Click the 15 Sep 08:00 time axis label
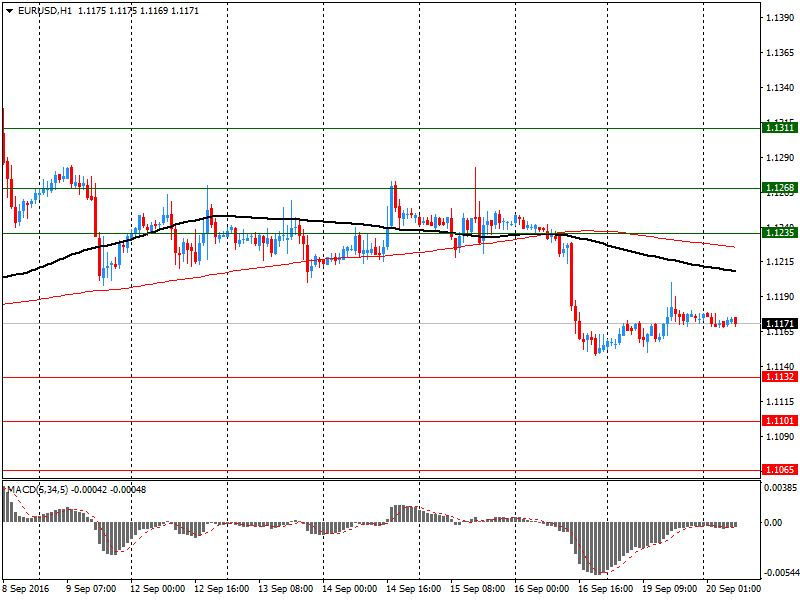Viewport: 800px width, 600px height. tap(478, 589)
